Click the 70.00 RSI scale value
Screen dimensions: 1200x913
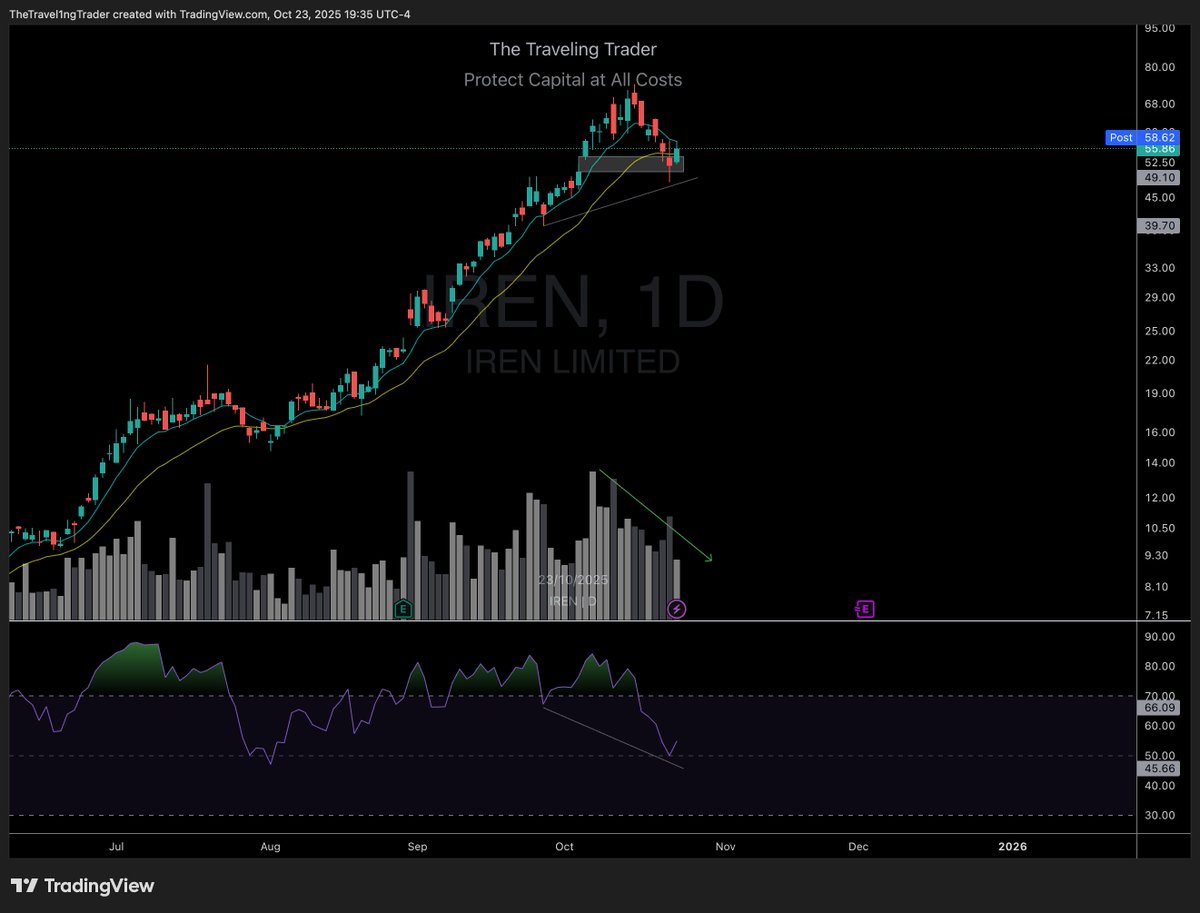(x=1159, y=696)
